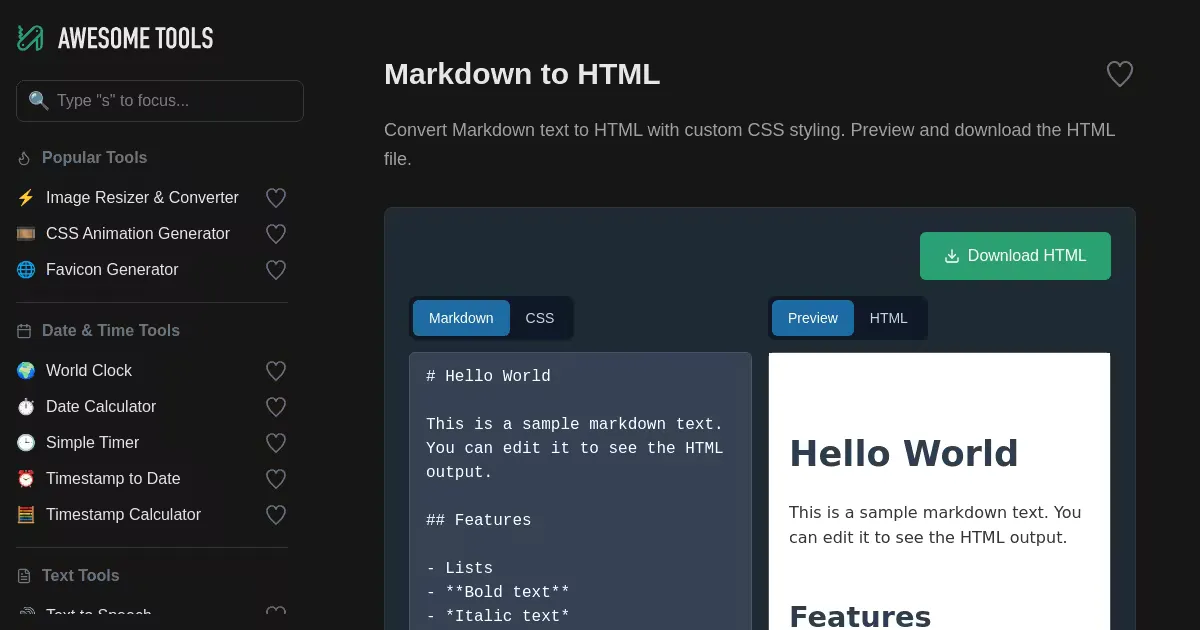The image size is (1200, 630).
Task: Toggle favorite heart for World Clock
Action: tap(276, 371)
